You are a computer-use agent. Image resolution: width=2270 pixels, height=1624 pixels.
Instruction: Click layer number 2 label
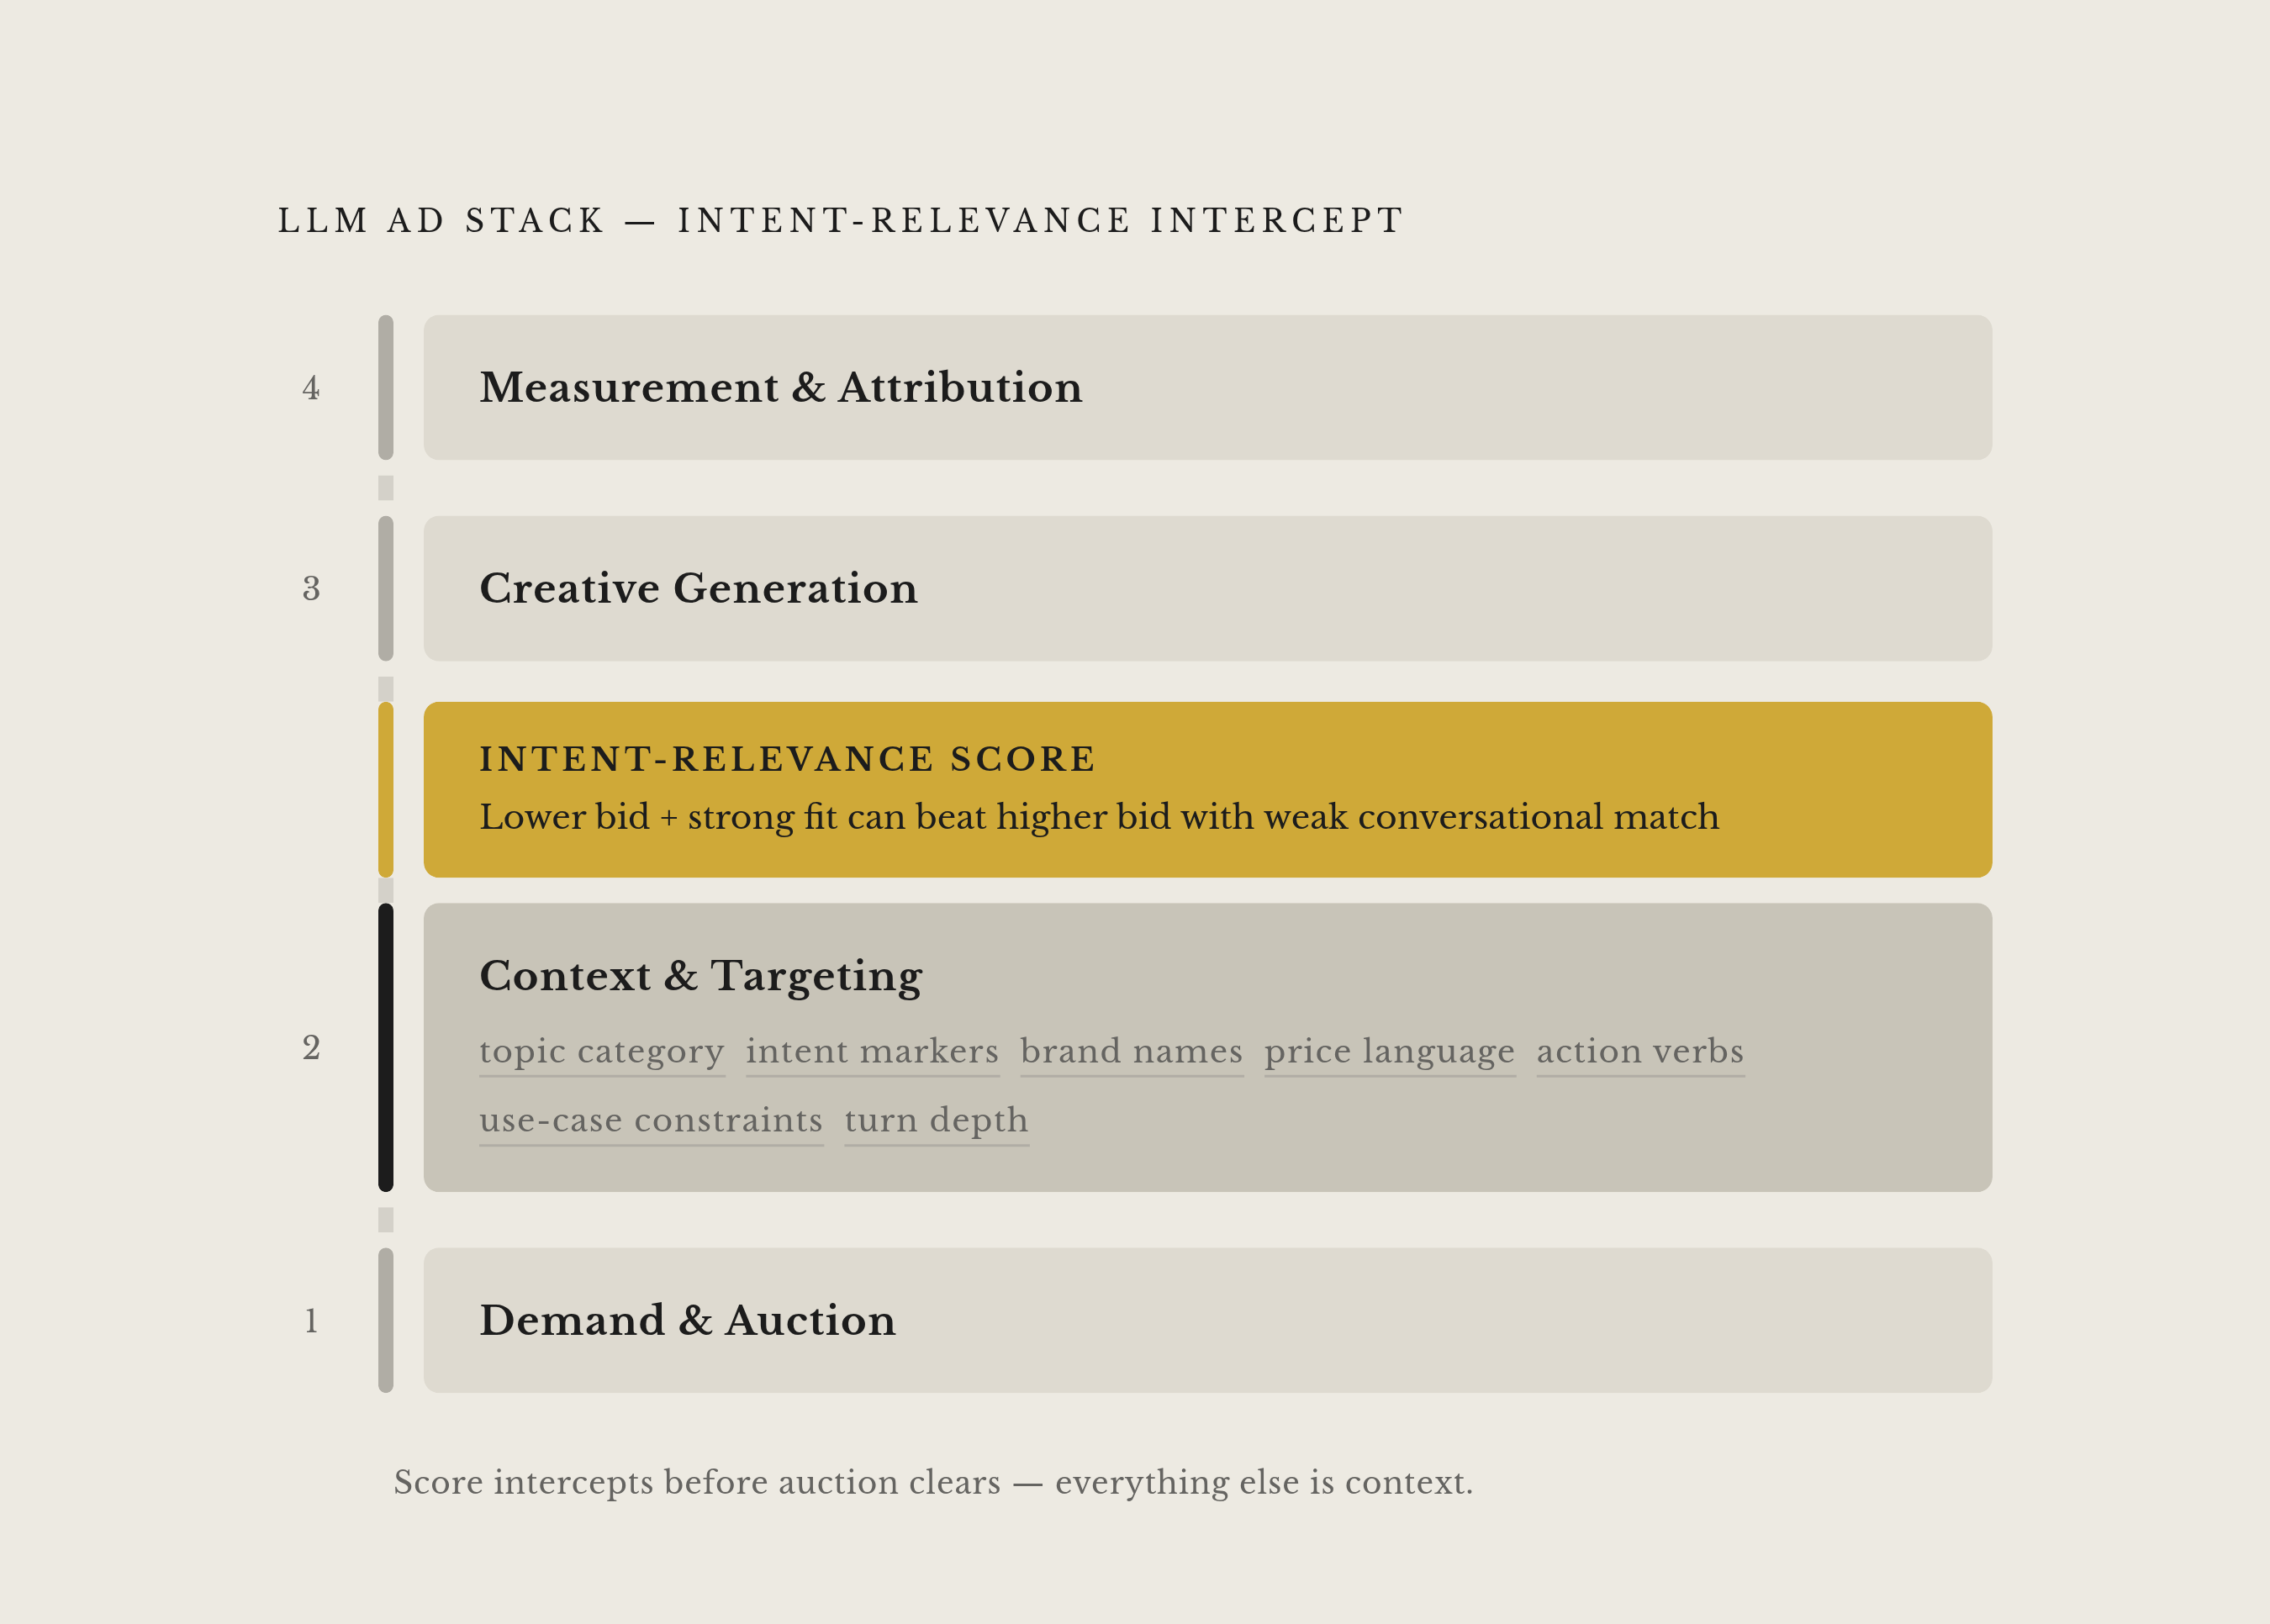(x=311, y=1047)
